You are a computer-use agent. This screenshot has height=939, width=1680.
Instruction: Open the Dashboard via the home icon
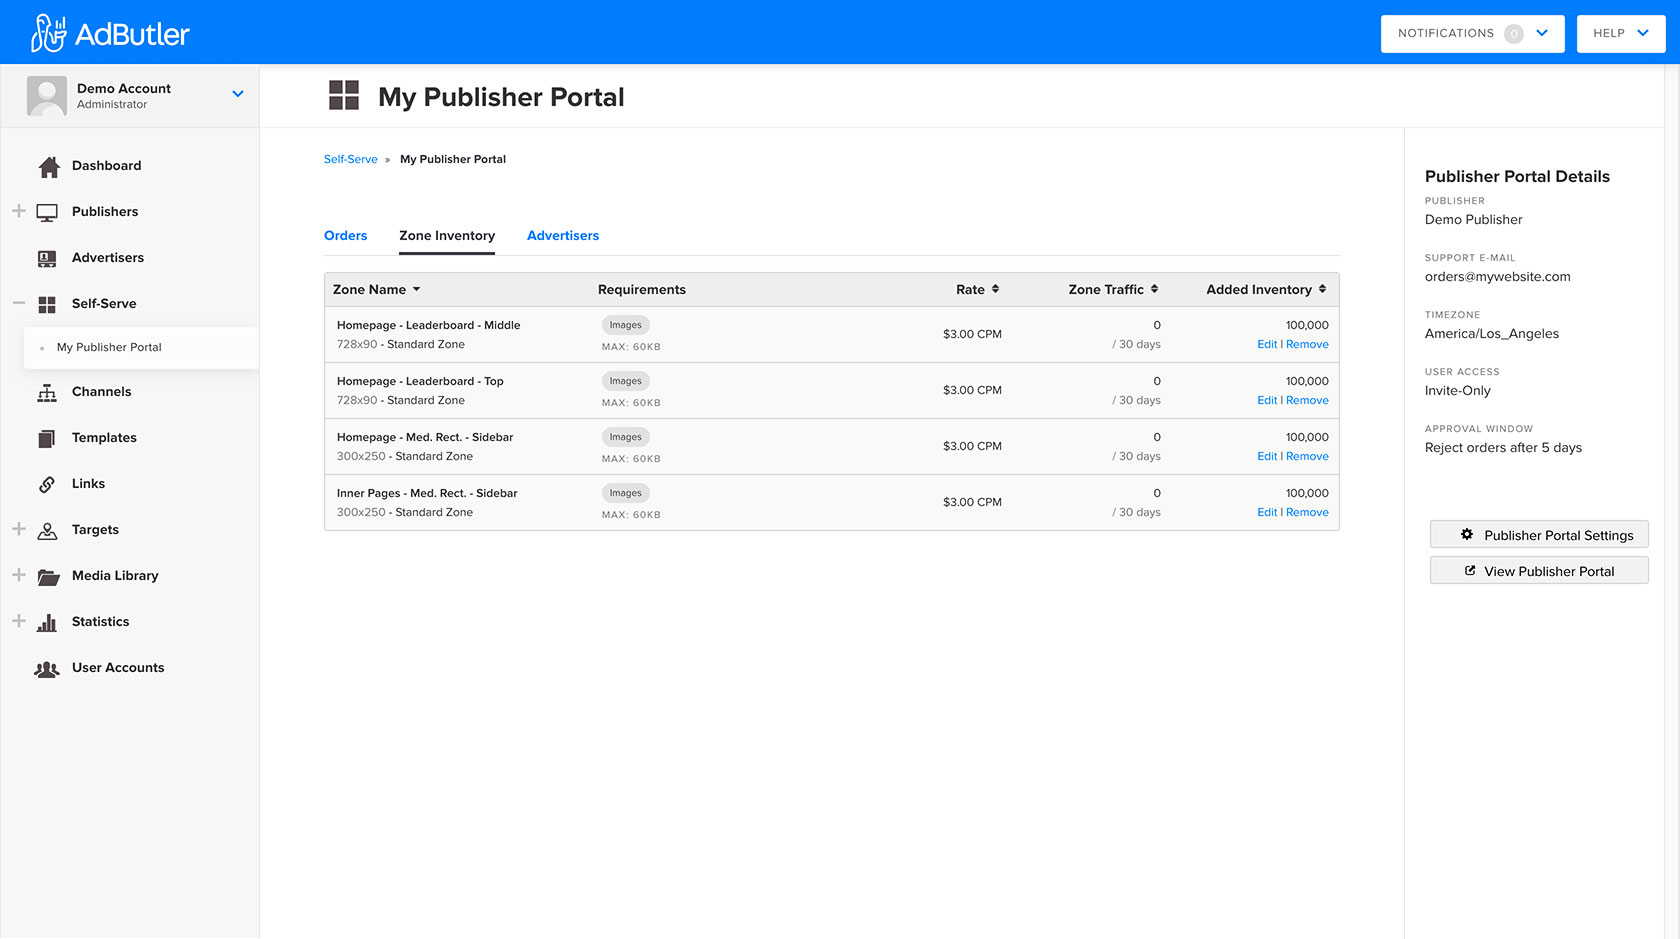coord(47,165)
